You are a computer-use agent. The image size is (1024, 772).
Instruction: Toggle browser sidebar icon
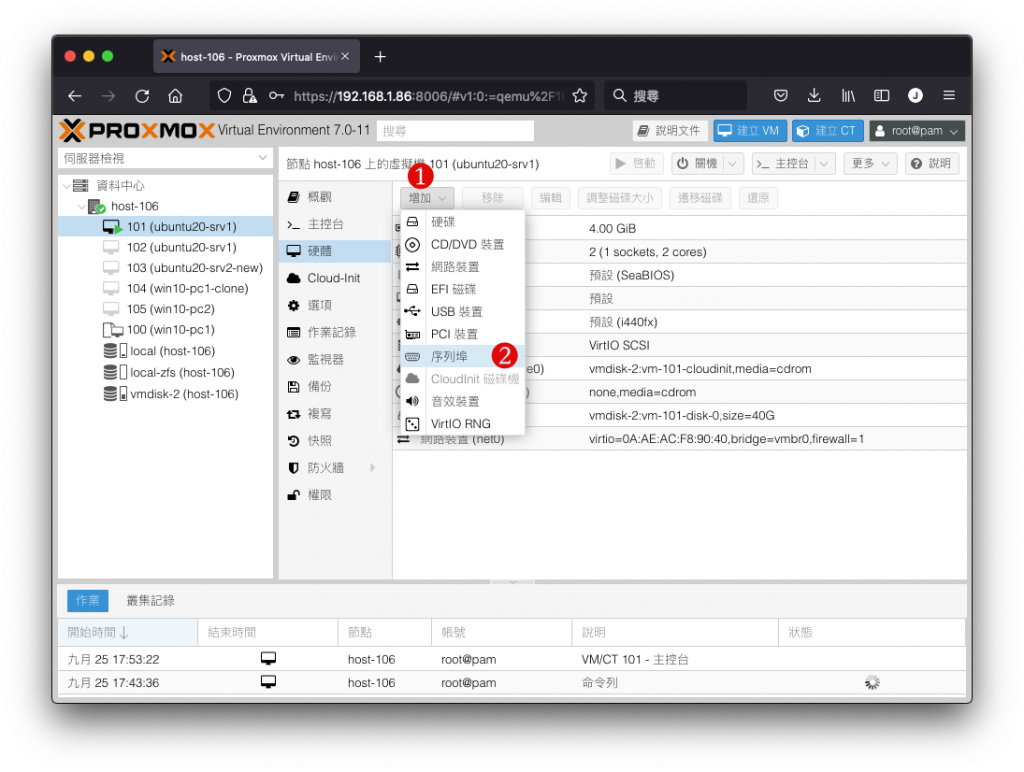tap(882, 96)
